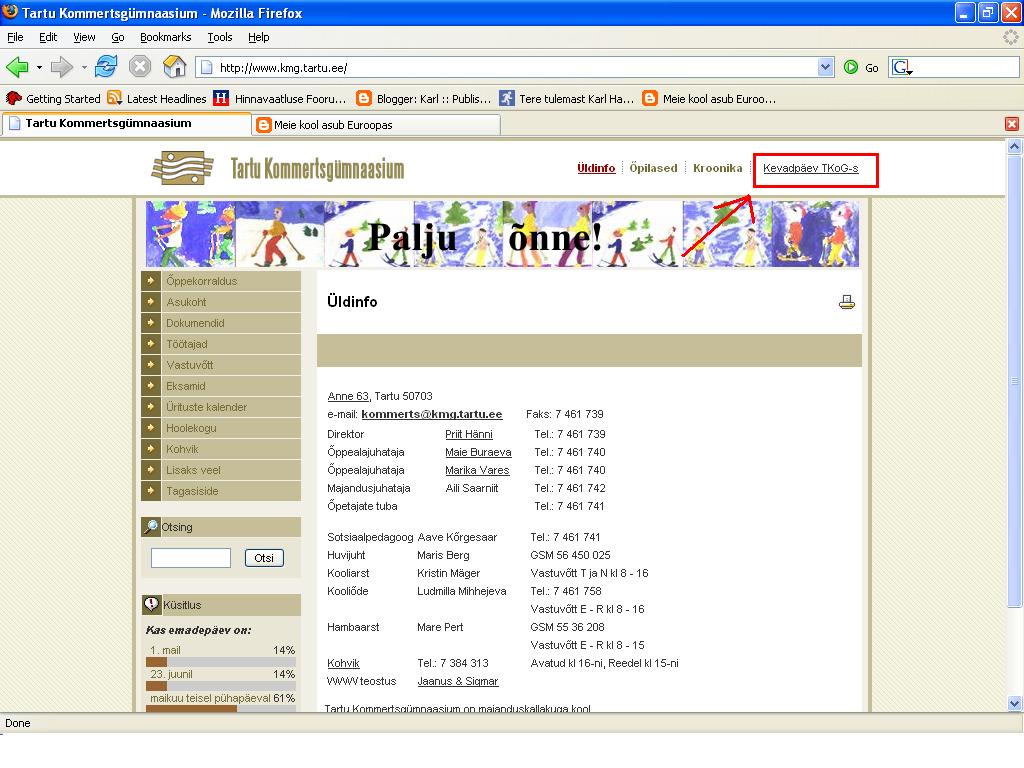Screen dimensions: 1024x768
Task: Click the Anne 63 address link
Action: (348, 396)
